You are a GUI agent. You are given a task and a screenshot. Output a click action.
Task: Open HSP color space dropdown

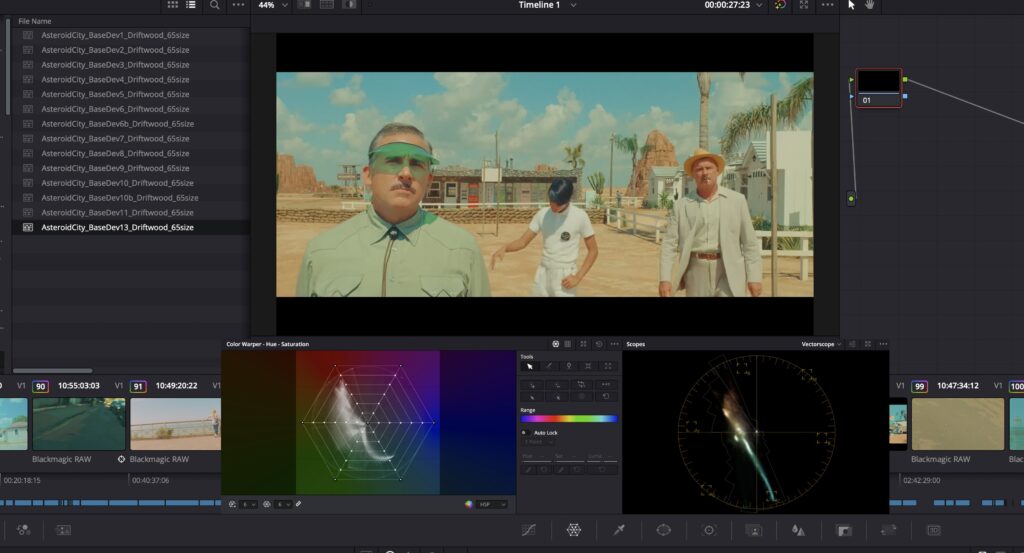pyautogui.click(x=490, y=504)
